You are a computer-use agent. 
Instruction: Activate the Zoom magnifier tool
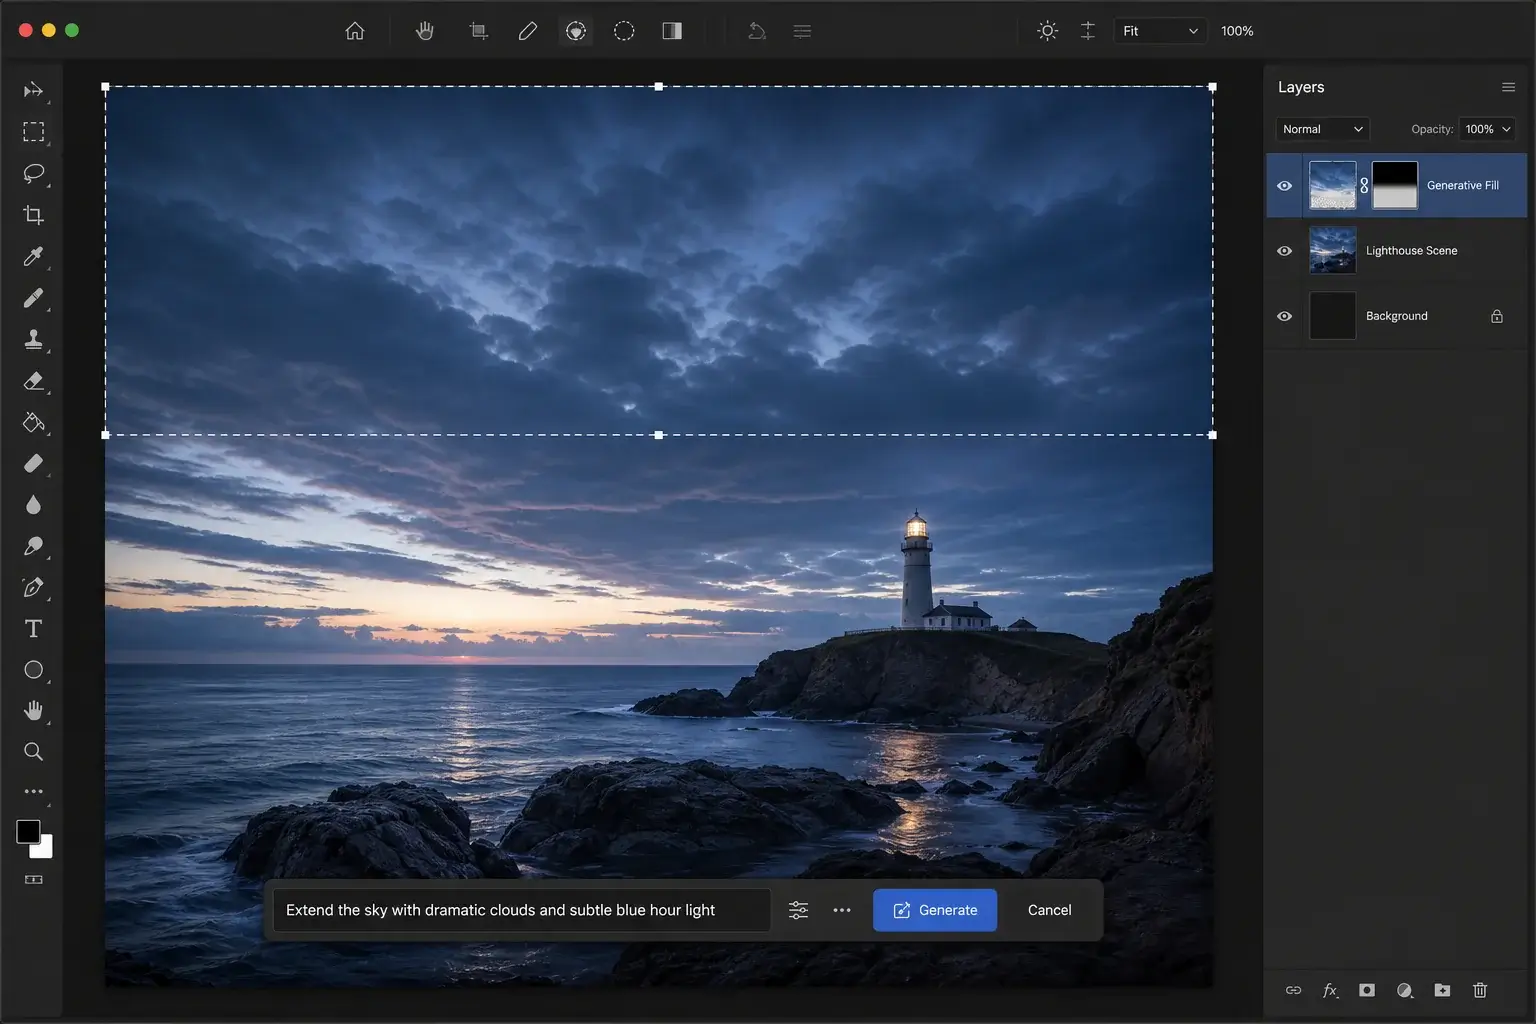34,752
